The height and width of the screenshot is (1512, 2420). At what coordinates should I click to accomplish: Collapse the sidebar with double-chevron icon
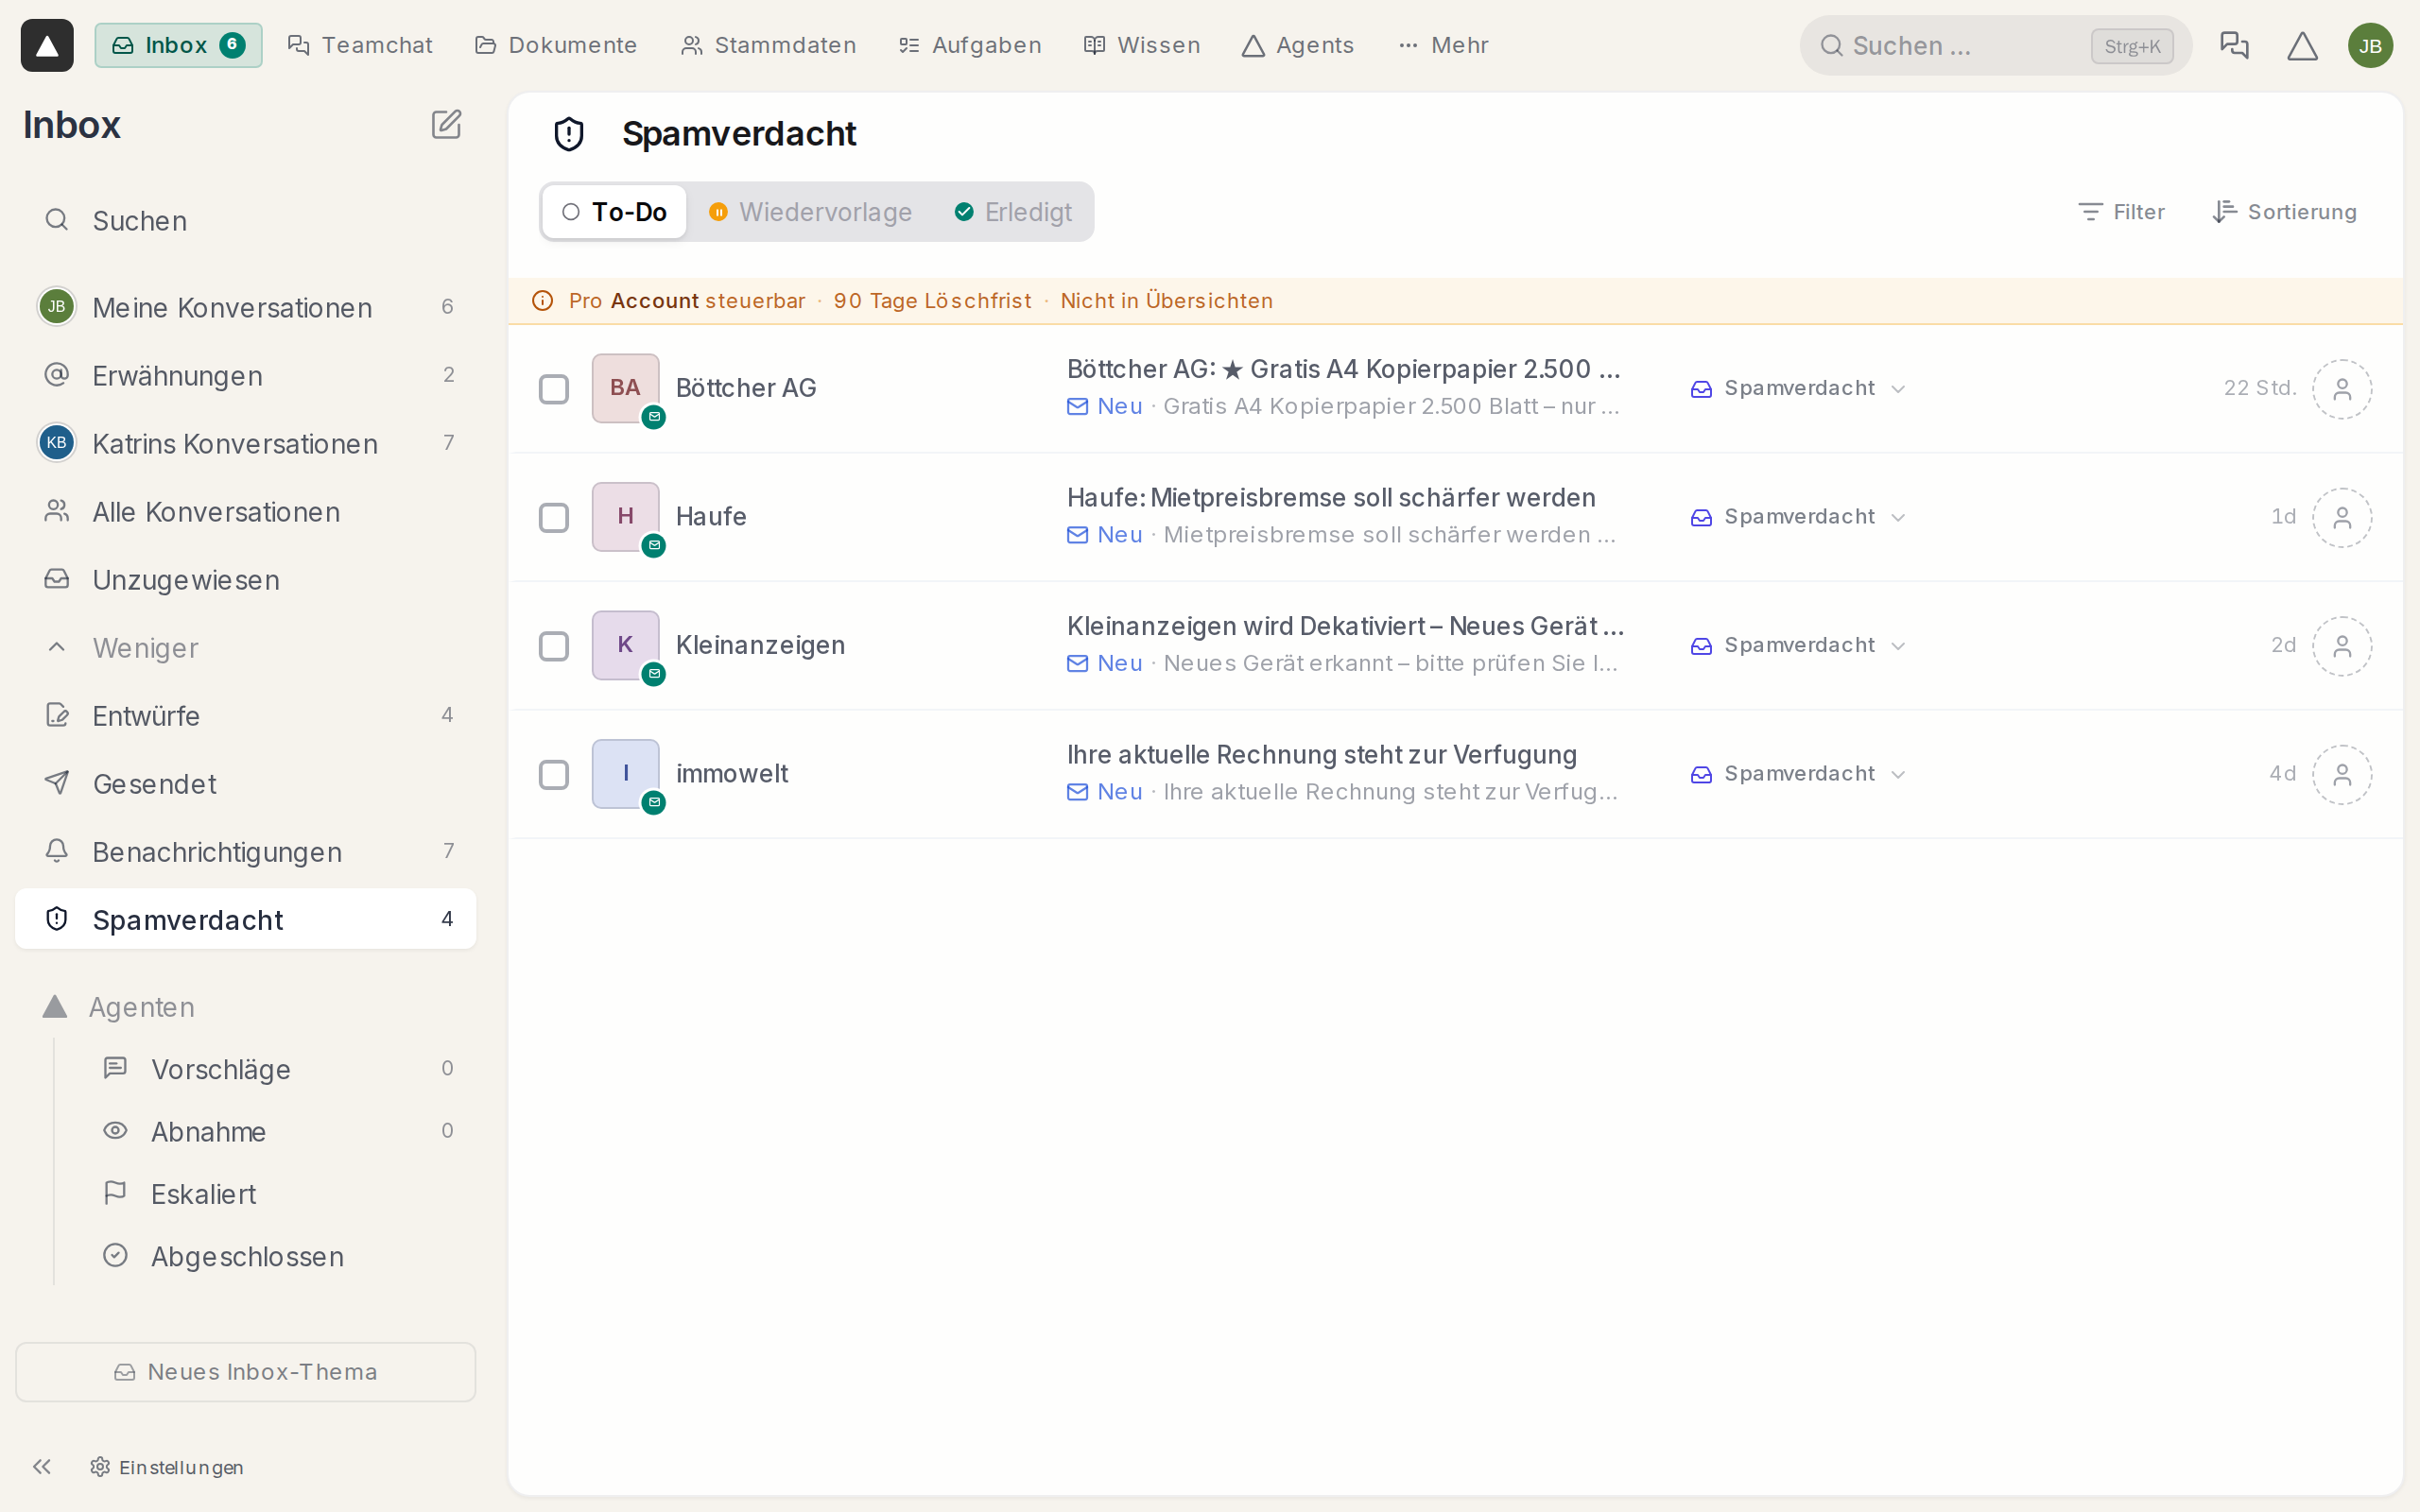click(x=42, y=1466)
